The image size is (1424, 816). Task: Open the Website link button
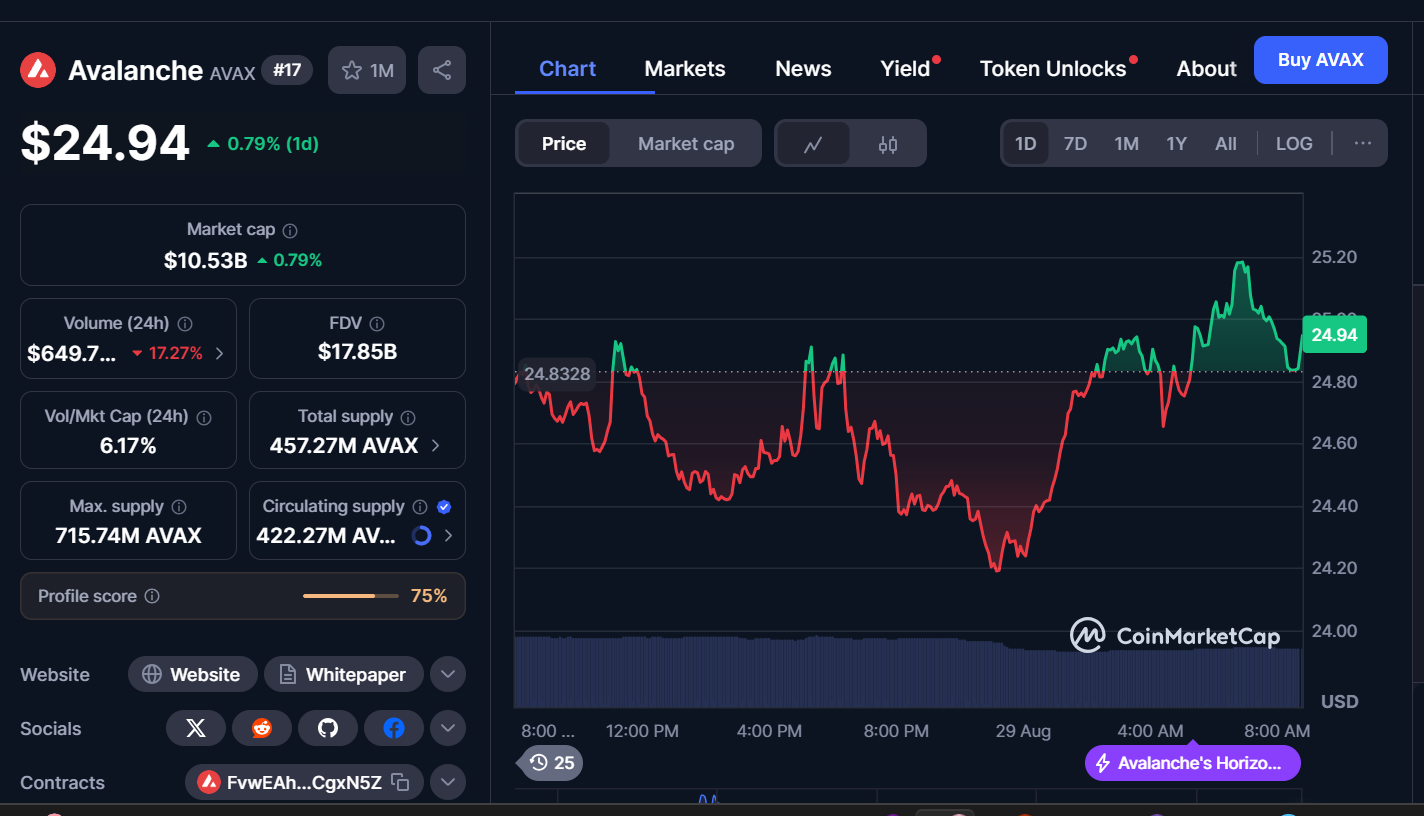pyautogui.click(x=192, y=674)
